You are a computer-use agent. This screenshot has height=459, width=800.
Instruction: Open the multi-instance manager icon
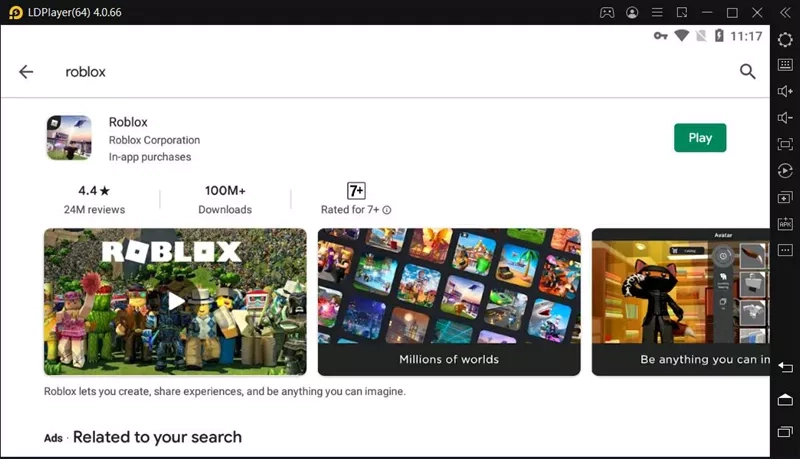pyautogui.click(x=785, y=197)
